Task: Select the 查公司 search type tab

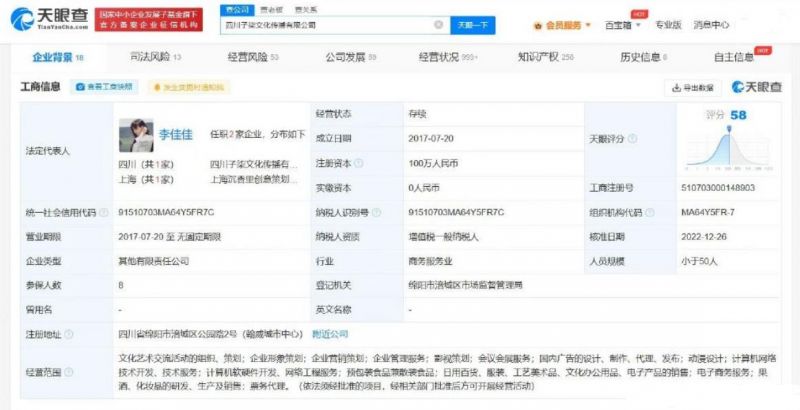Action: (x=236, y=8)
